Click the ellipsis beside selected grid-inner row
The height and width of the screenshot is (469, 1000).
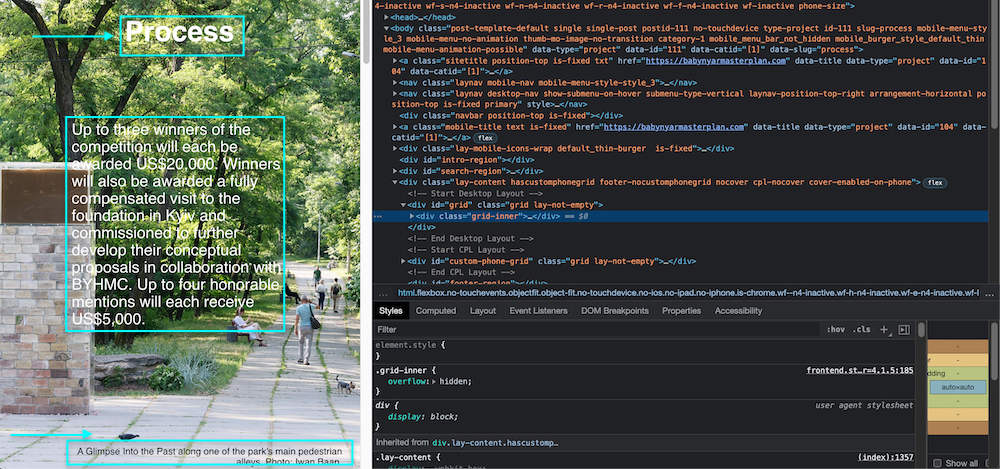(x=377, y=216)
